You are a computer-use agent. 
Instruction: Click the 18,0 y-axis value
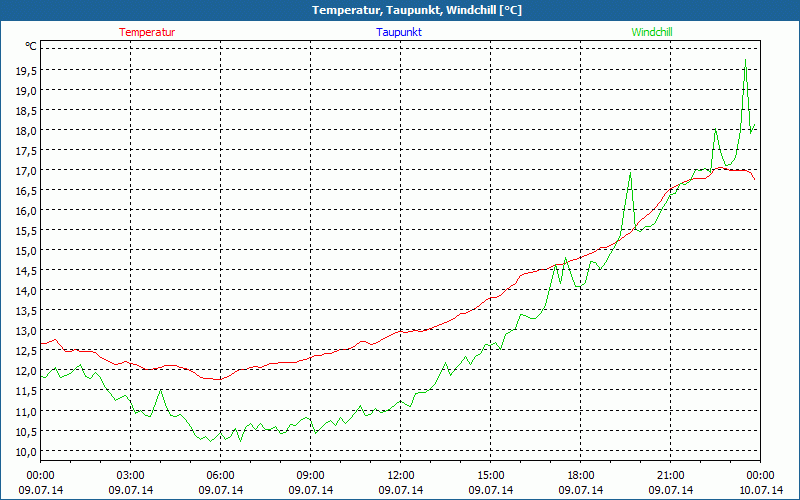26,131
